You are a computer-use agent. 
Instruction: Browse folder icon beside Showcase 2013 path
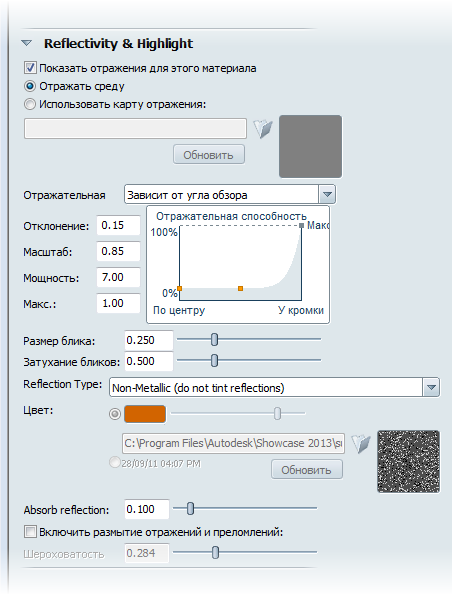361,444
